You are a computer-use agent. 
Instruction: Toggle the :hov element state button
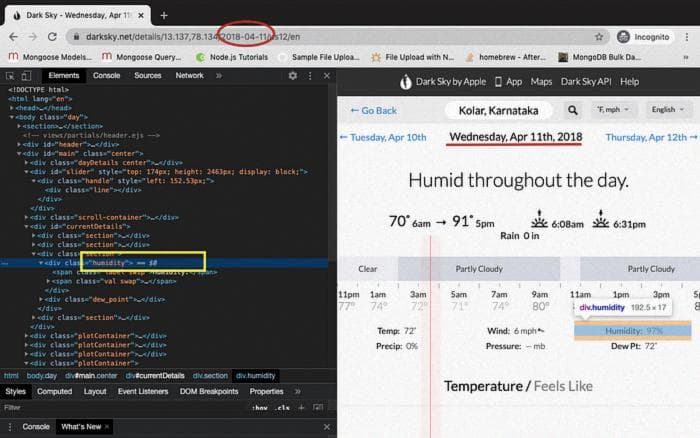[x=260, y=408]
